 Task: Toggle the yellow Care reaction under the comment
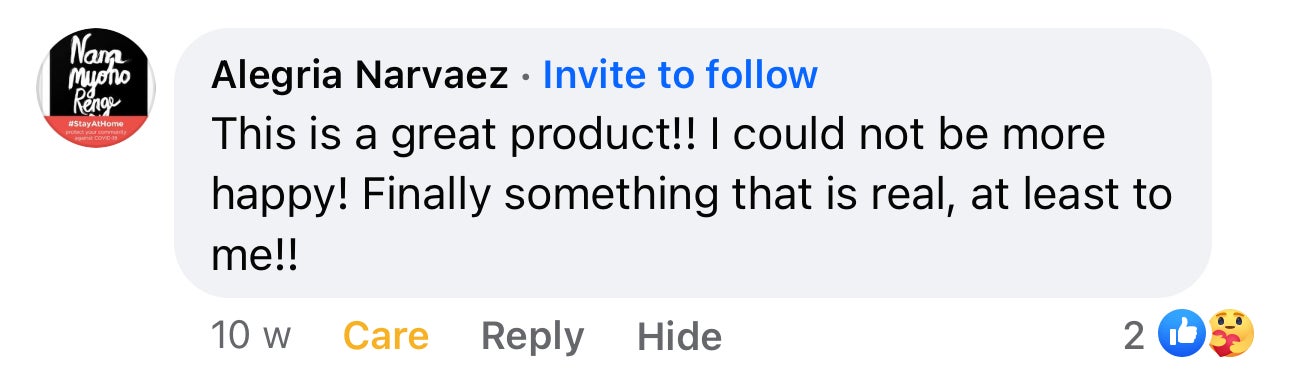click(386, 336)
